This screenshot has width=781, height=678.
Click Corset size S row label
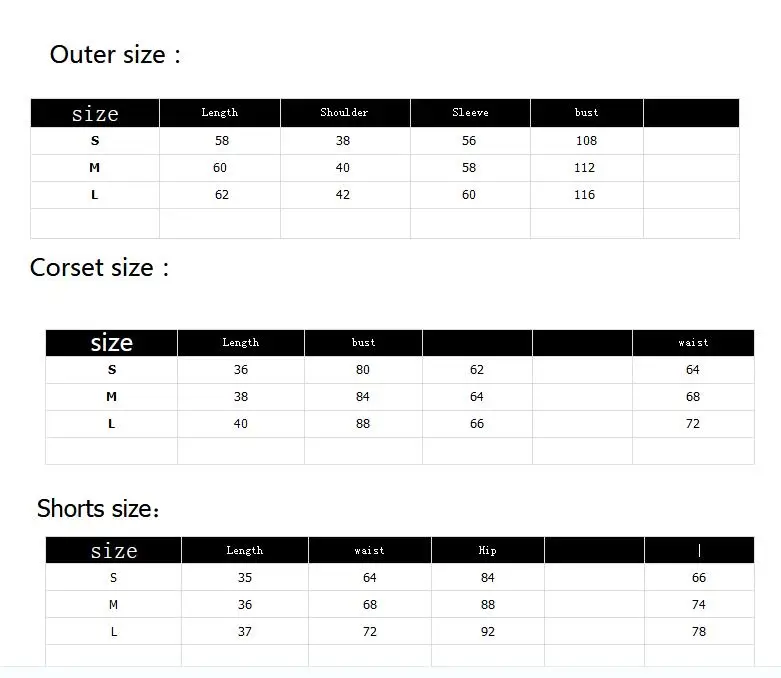112,370
